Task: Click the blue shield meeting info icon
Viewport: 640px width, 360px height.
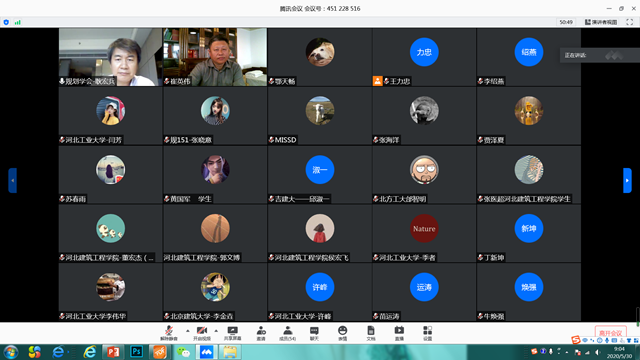Action: coord(6,22)
